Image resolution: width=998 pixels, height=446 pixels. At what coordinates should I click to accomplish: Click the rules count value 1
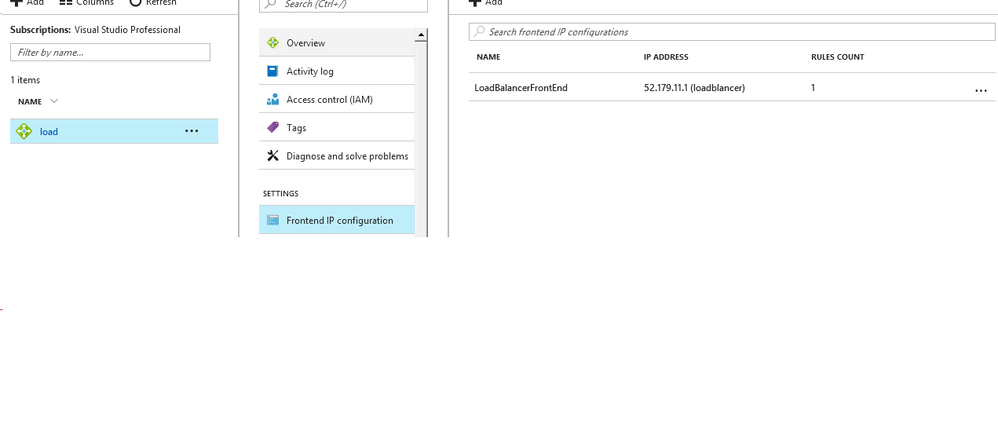point(813,88)
